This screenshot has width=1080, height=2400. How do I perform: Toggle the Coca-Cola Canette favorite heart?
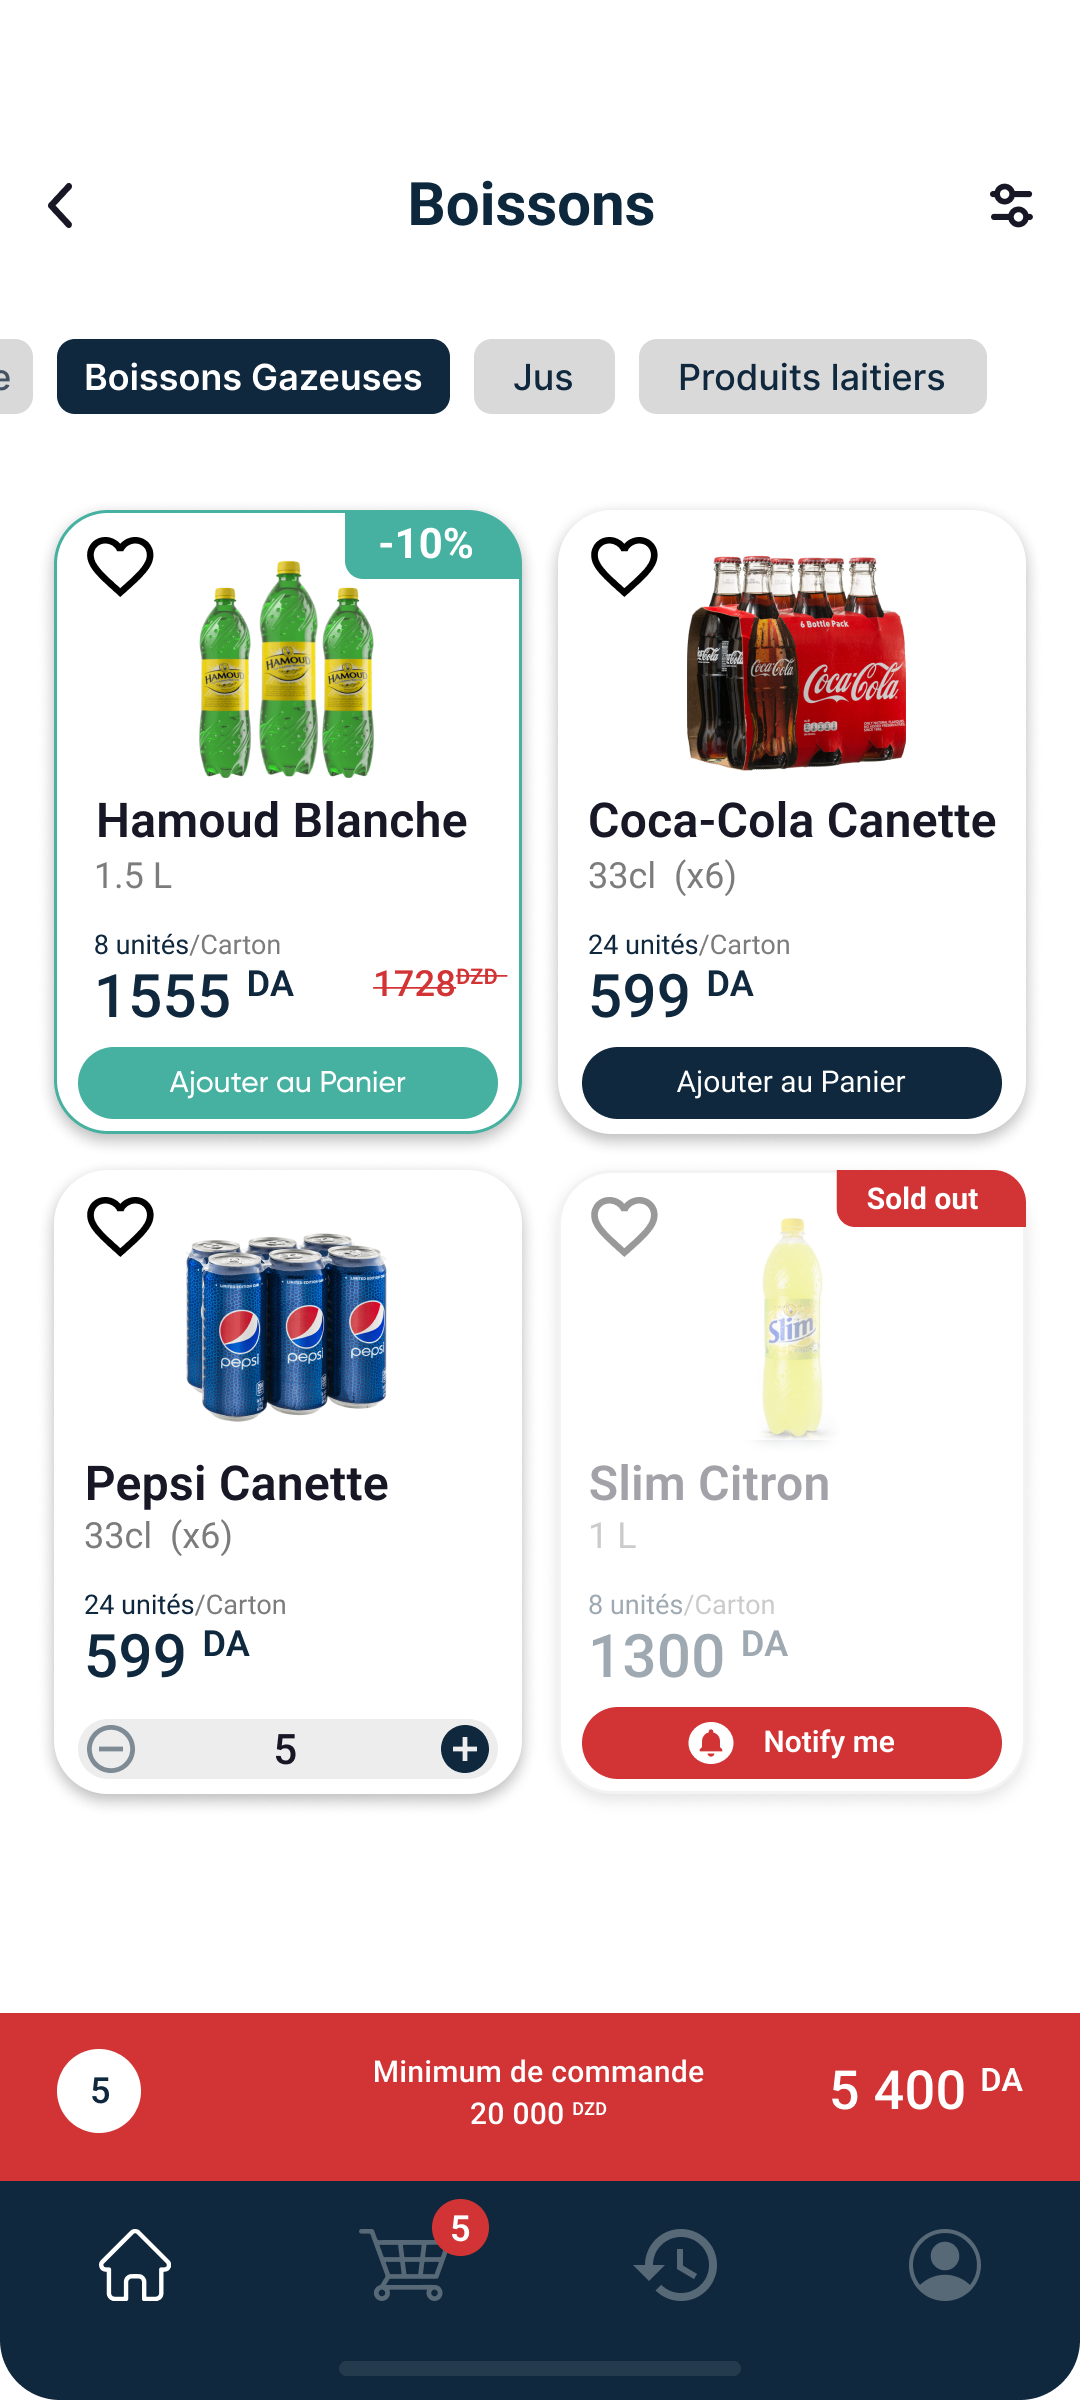coord(624,566)
